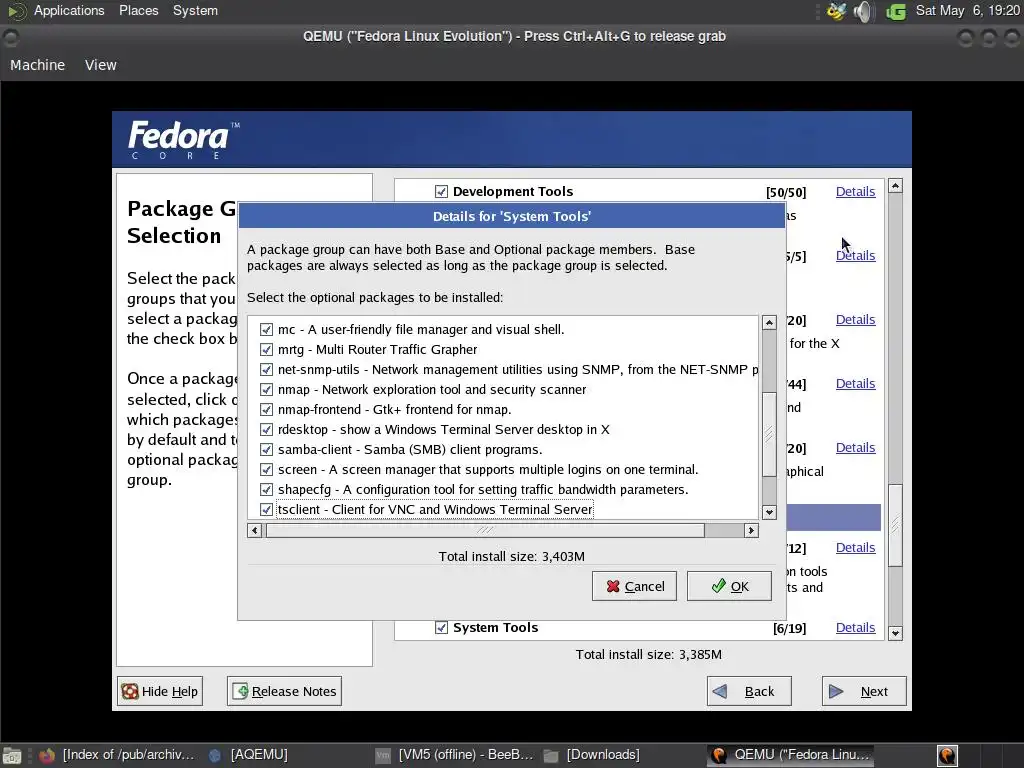The width and height of the screenshot is (1024, 768).
Task: Click the group list vertical scrollbar thumb
Action: click(x=895, y=525)
